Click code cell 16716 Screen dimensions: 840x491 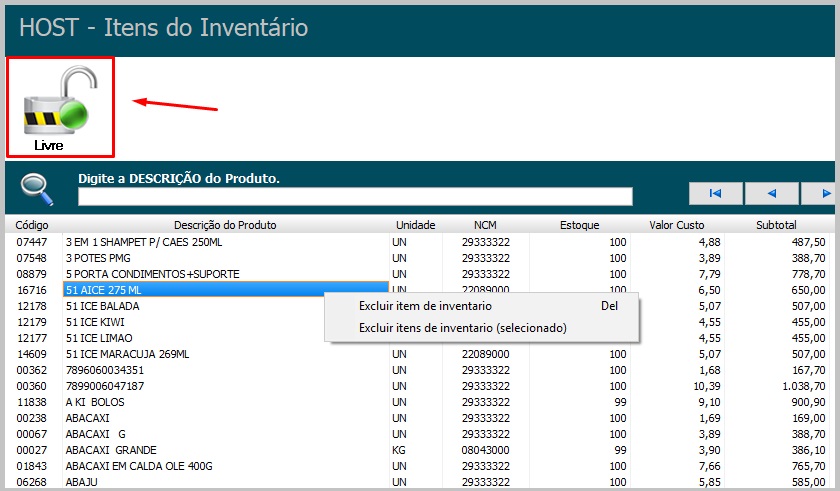coord(32,290)
